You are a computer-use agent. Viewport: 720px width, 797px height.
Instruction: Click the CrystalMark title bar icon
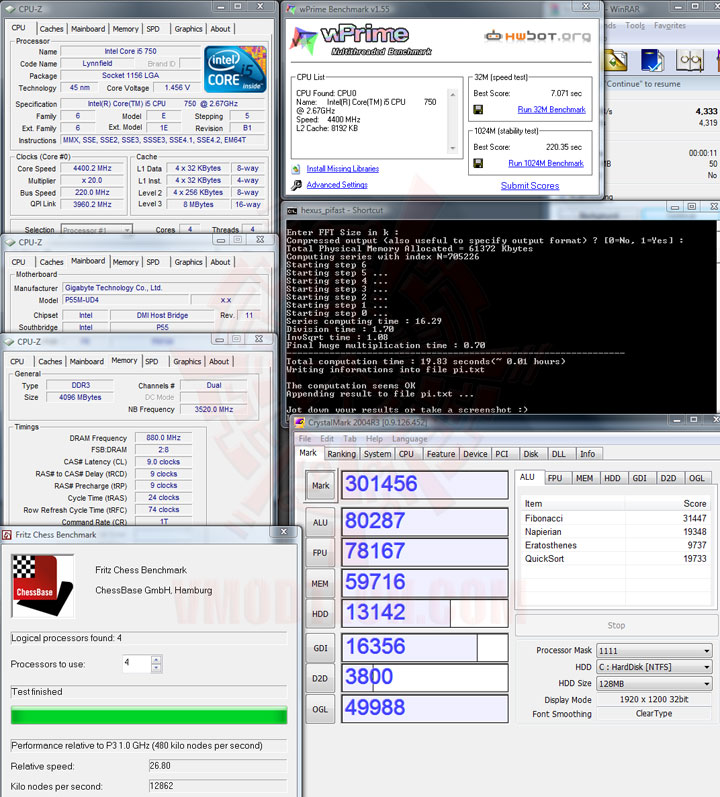point(299,422)
